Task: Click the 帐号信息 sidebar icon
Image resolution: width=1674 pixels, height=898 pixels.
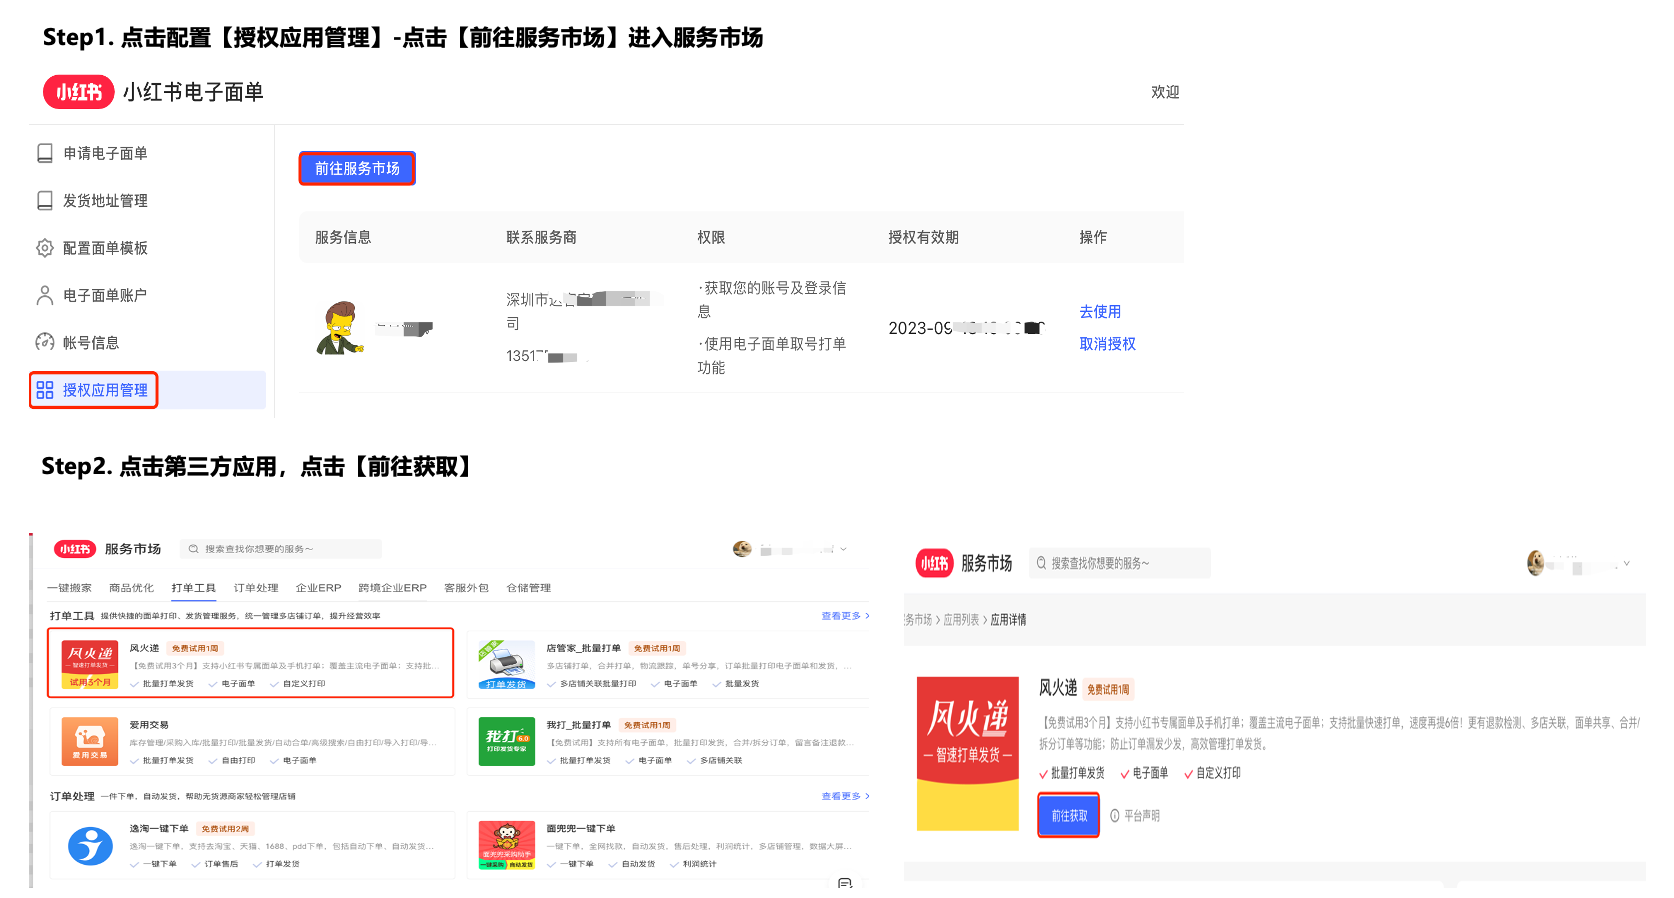Action: (45, 342)
